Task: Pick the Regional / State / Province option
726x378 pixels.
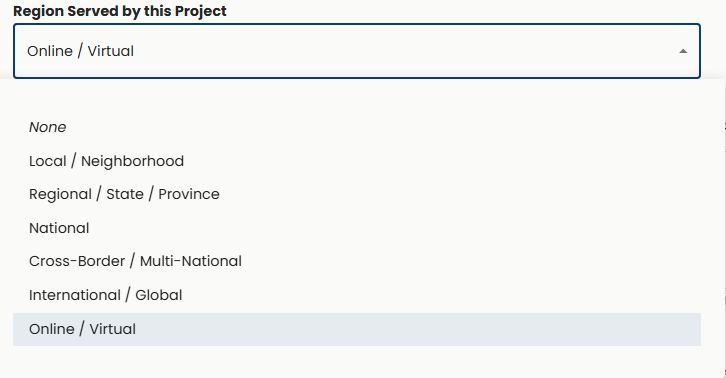Action: [x=357, y=194]
